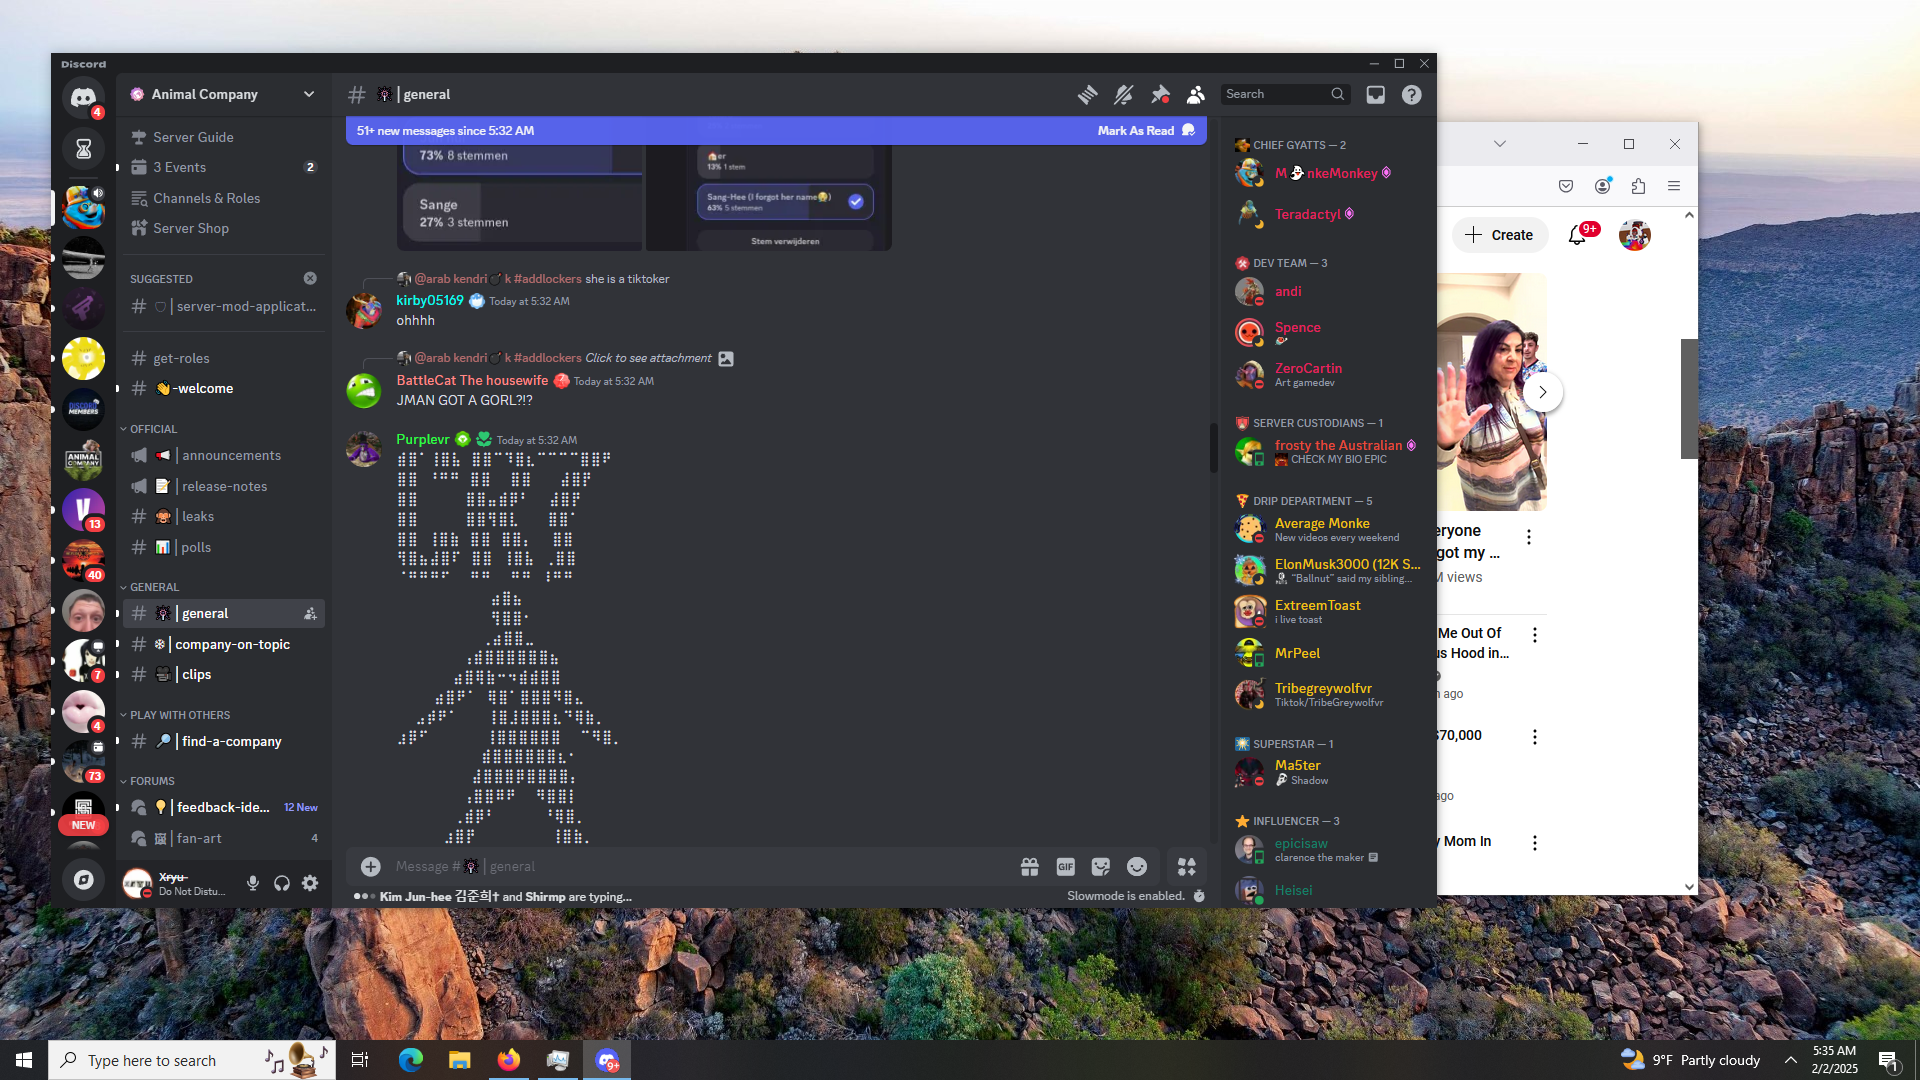Click the gift Nitro icon
The width and height of the screenshot is (1920, 1080).
[1029, 867]
